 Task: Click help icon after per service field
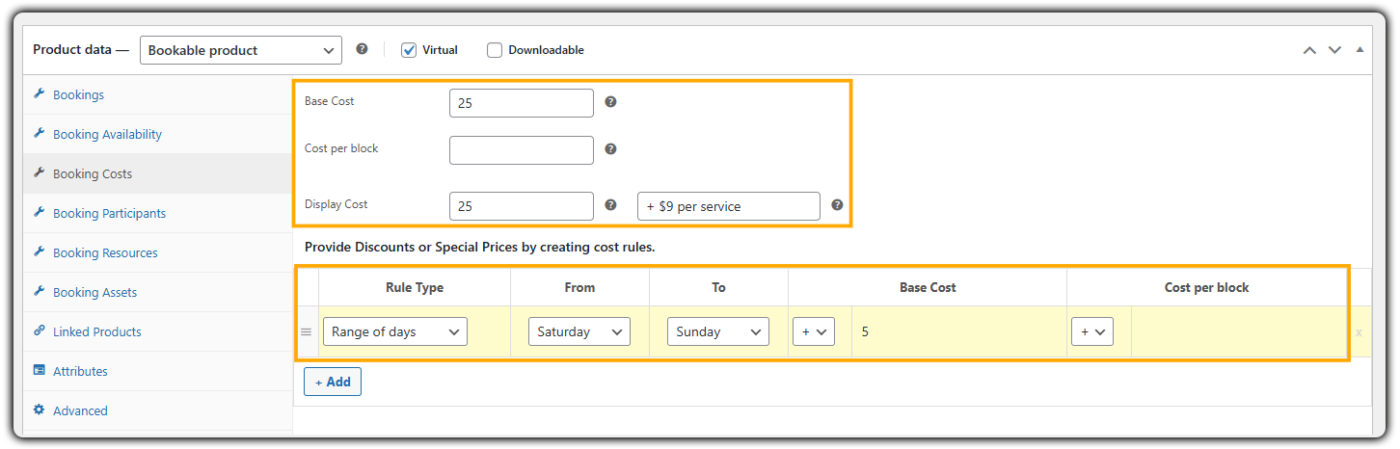(x=837, y=205)
